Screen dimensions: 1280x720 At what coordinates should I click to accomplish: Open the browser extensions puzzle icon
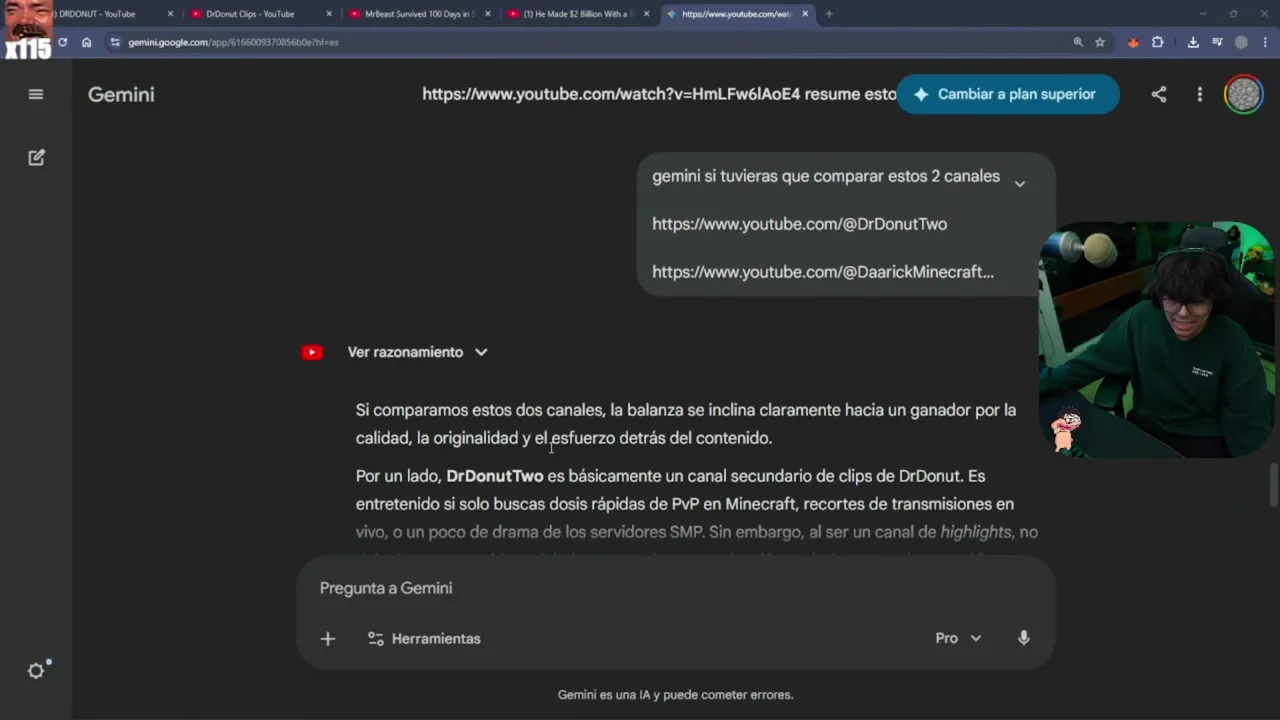(1158, 42)
